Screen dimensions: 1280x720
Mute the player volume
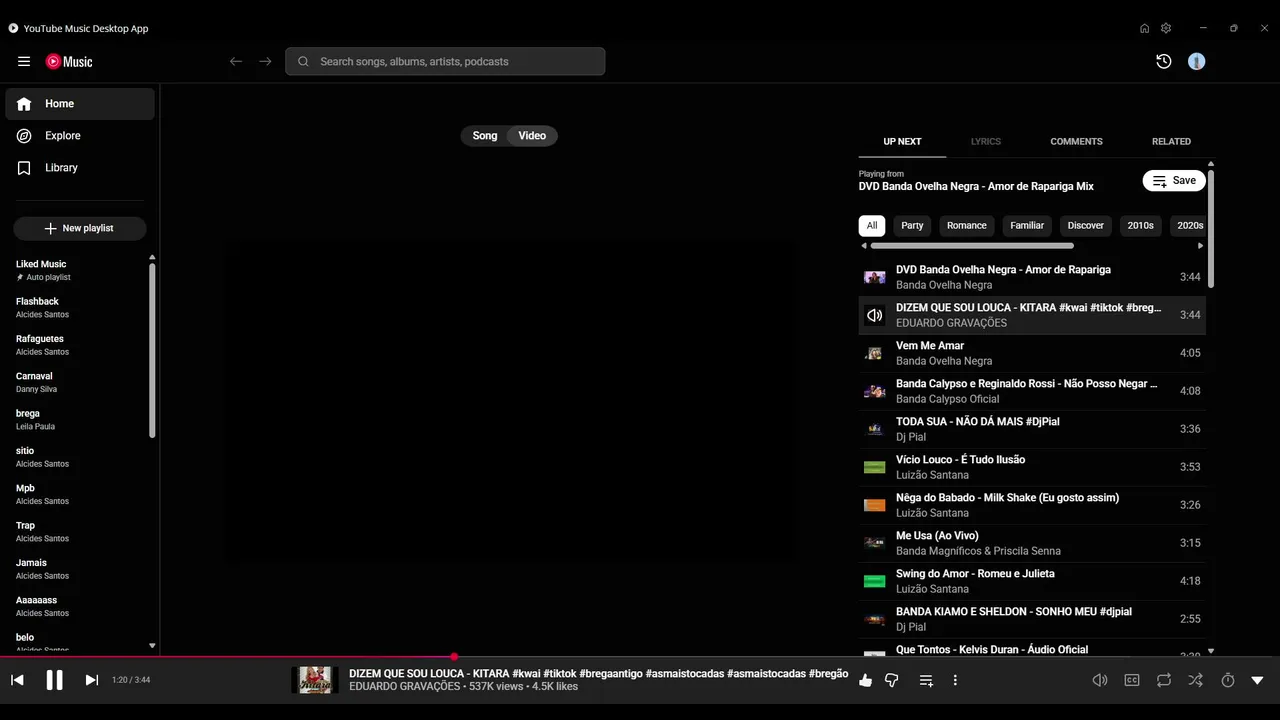tap(1100, 680)
